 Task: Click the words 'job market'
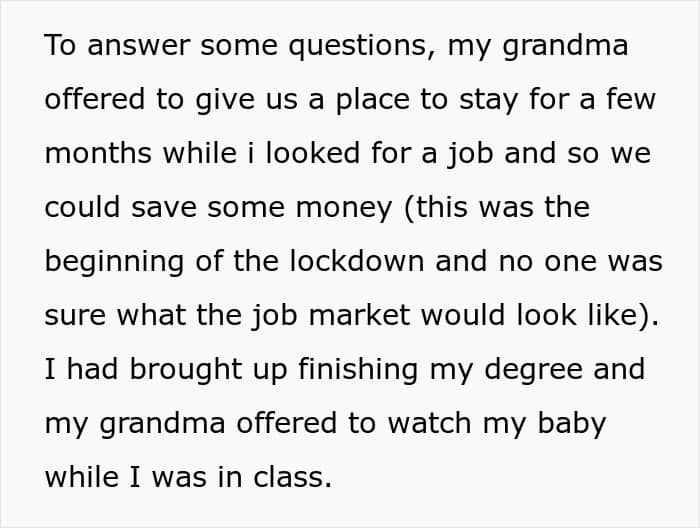(331, 316)
